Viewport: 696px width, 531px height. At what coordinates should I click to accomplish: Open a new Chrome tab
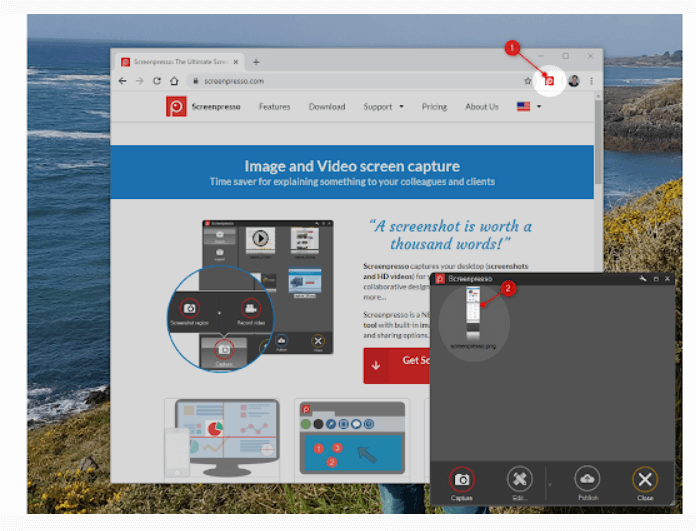click(x=256, y=62)
